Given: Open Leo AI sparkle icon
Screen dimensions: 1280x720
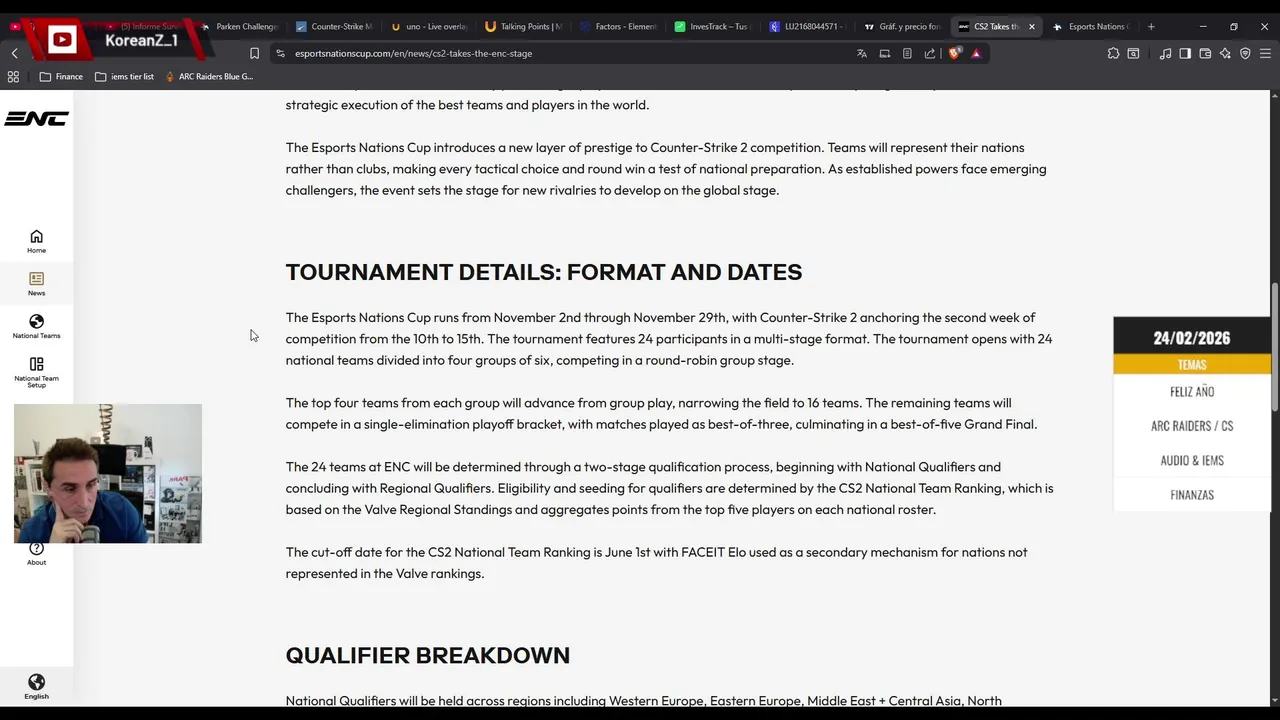Looking at the screenshot, I should [x=1225, y=53].
